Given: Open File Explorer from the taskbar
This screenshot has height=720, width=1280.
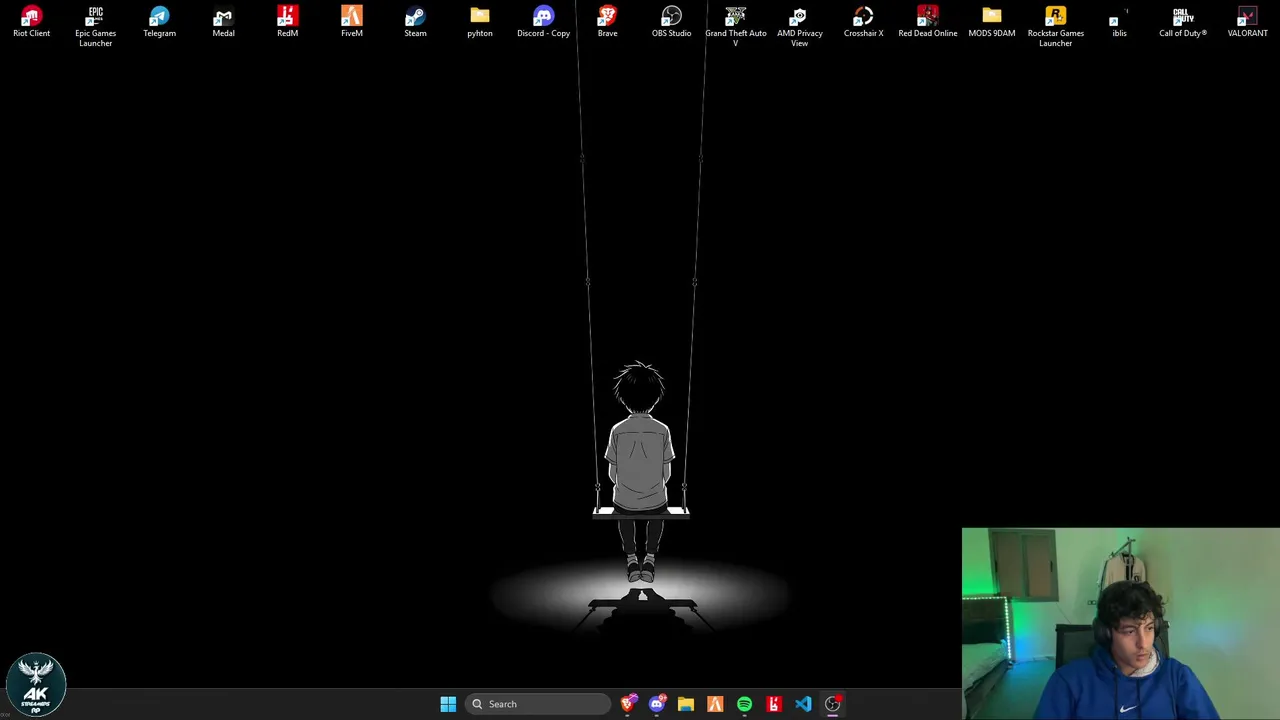Looking at the screenshot, I should (x=686, y=704).
